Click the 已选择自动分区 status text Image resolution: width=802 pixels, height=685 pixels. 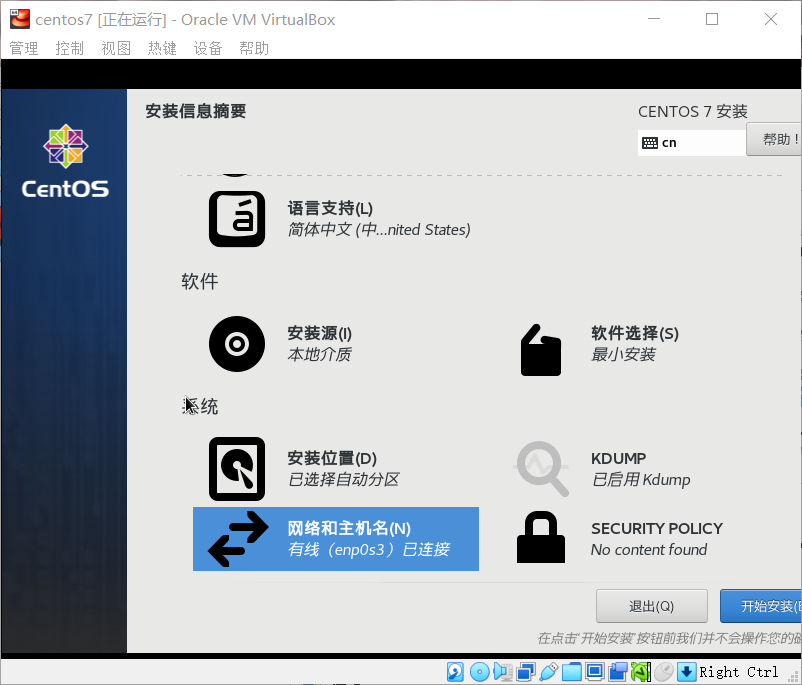pyautogui.click(x=343, y=479)
